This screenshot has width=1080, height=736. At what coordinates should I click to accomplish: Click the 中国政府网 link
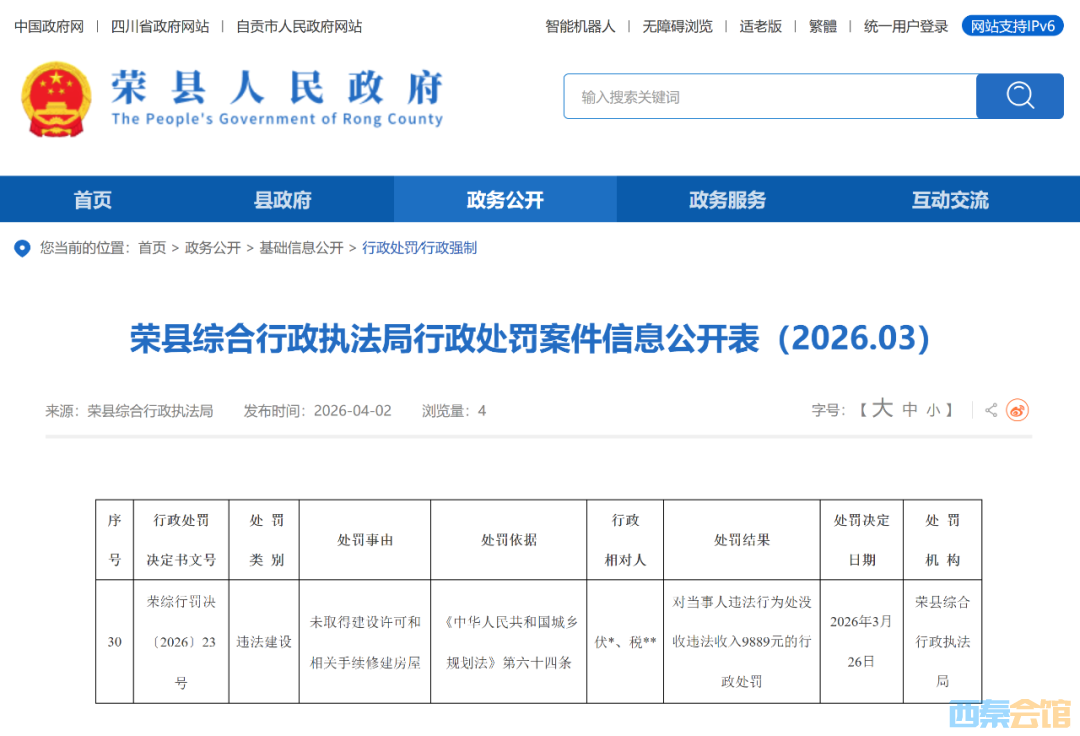coord(49,26)
